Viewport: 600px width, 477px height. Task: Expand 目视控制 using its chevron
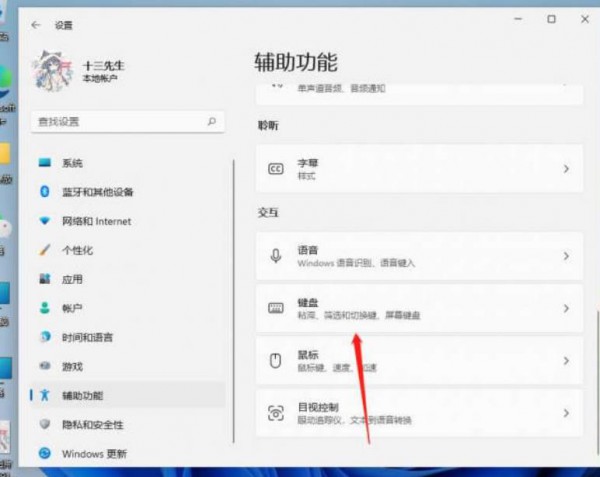click(566, 413)
